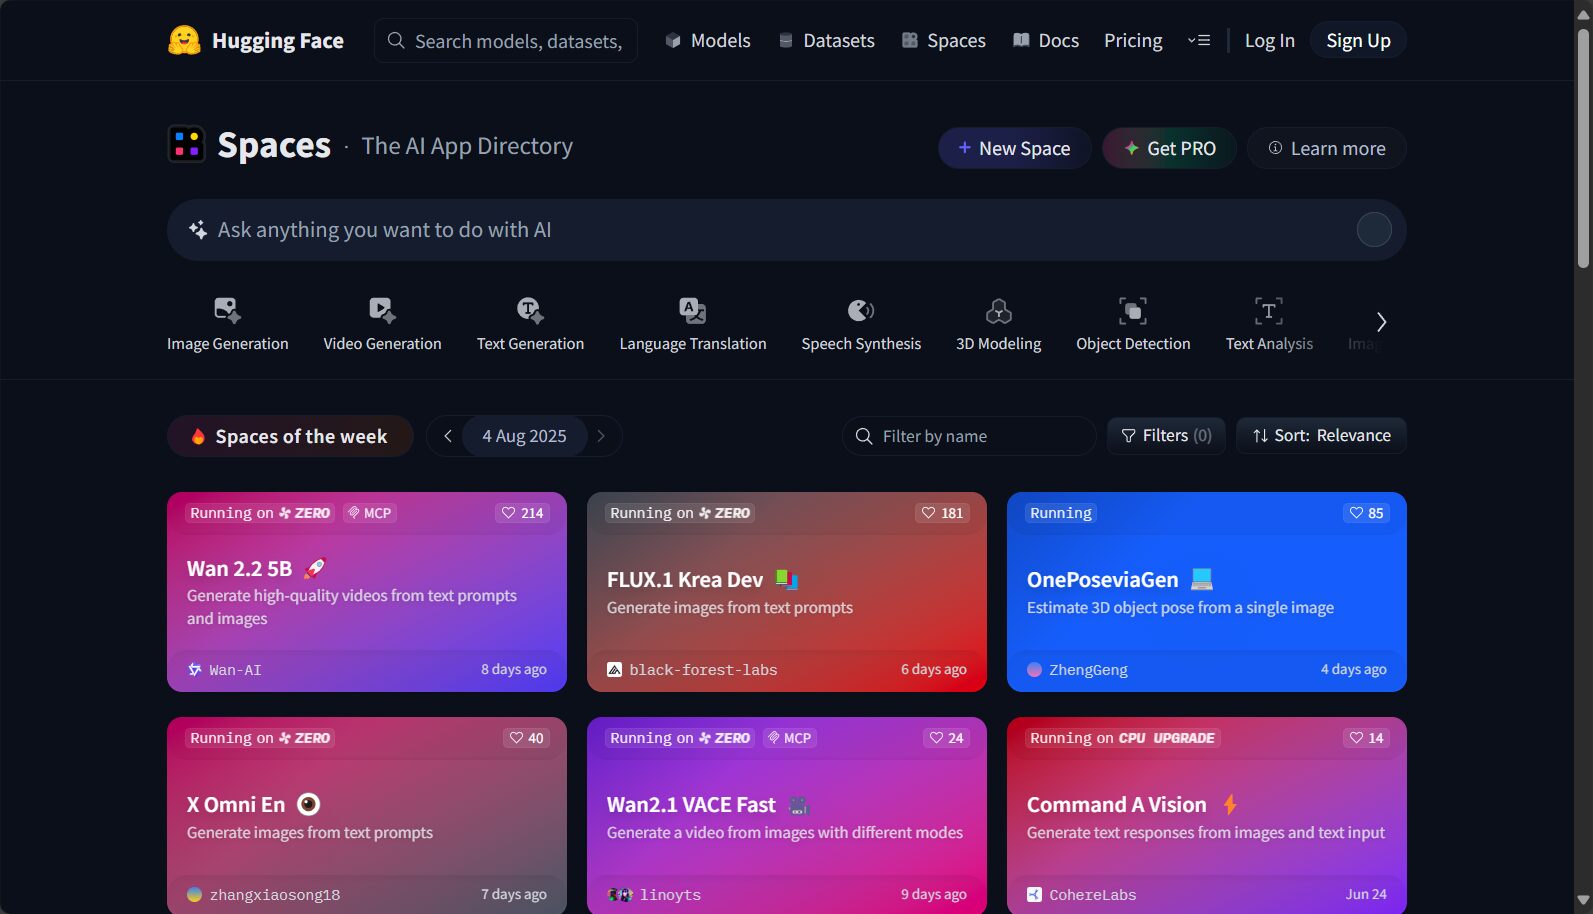The image size is (1593, 914).
Task: Click the Ask anything you want input
Action: [786, 230]
